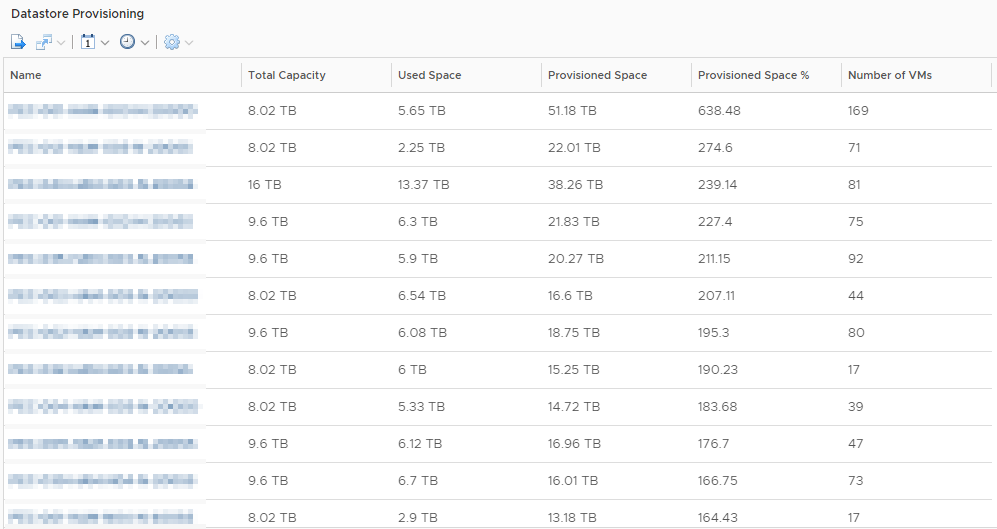This screenshot has width=997, height=529.
Task: Click the 13.37 TB used space cell
Action: pos(423,185)
